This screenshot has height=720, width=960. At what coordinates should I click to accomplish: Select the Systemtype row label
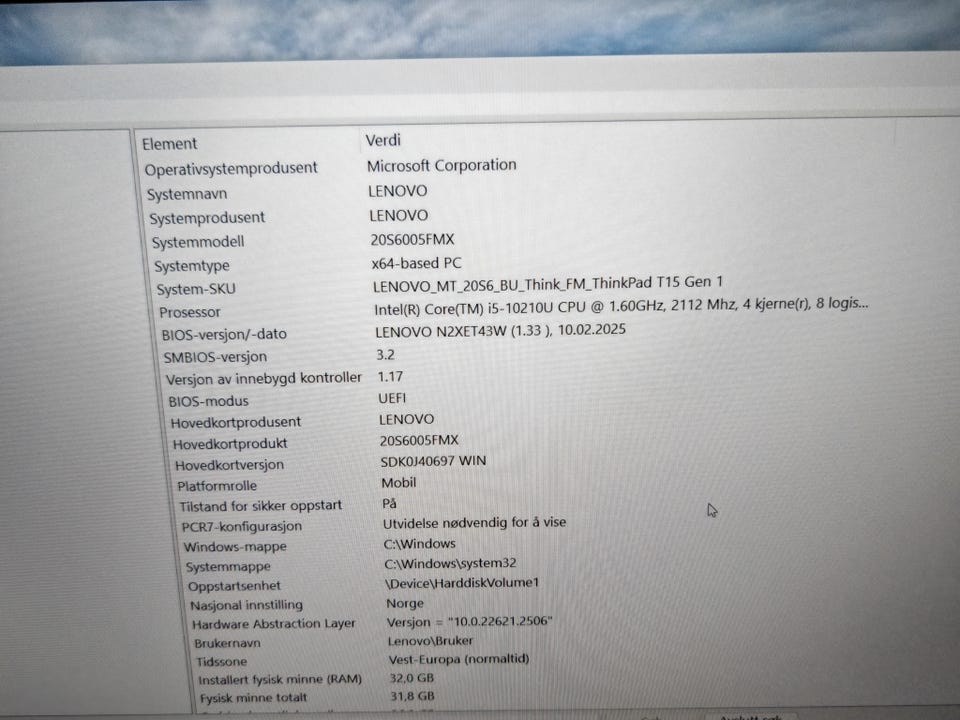tap(192, 266)
